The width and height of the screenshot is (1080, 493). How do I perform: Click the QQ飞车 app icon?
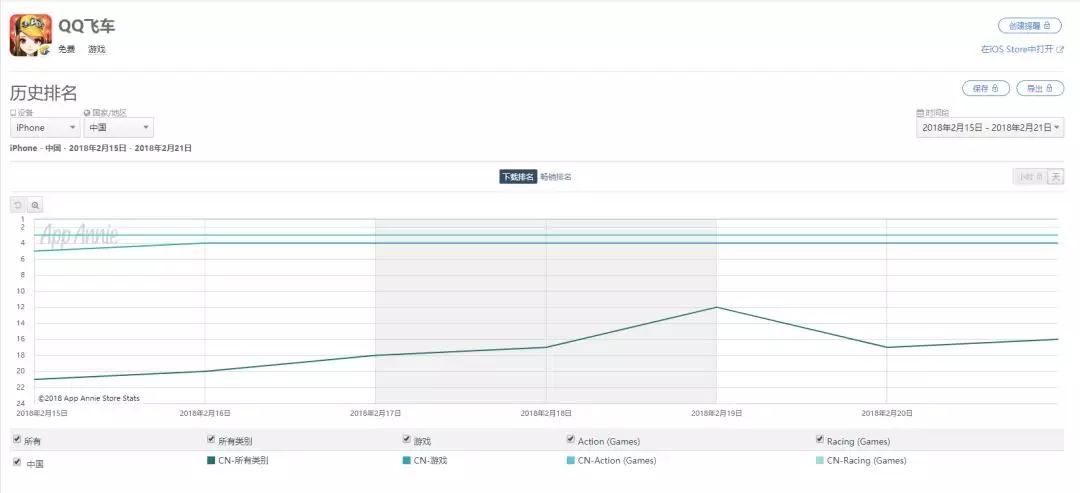click(x=31, y=35)
